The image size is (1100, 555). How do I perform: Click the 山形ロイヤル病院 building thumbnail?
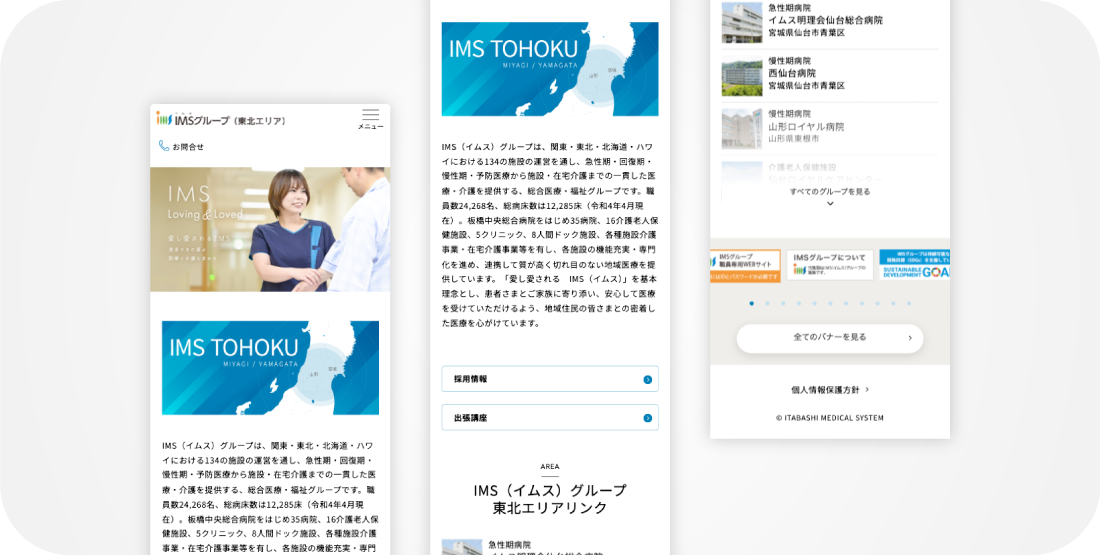pos(742,128)
